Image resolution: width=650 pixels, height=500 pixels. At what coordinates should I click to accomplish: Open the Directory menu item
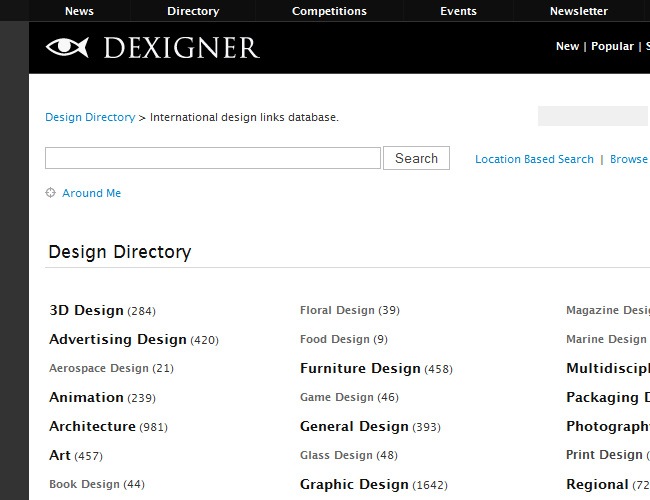click(193, 11)
